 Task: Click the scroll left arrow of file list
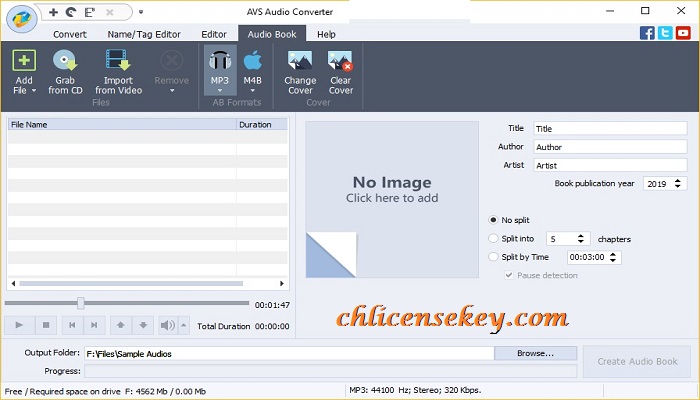click(13, 283)
